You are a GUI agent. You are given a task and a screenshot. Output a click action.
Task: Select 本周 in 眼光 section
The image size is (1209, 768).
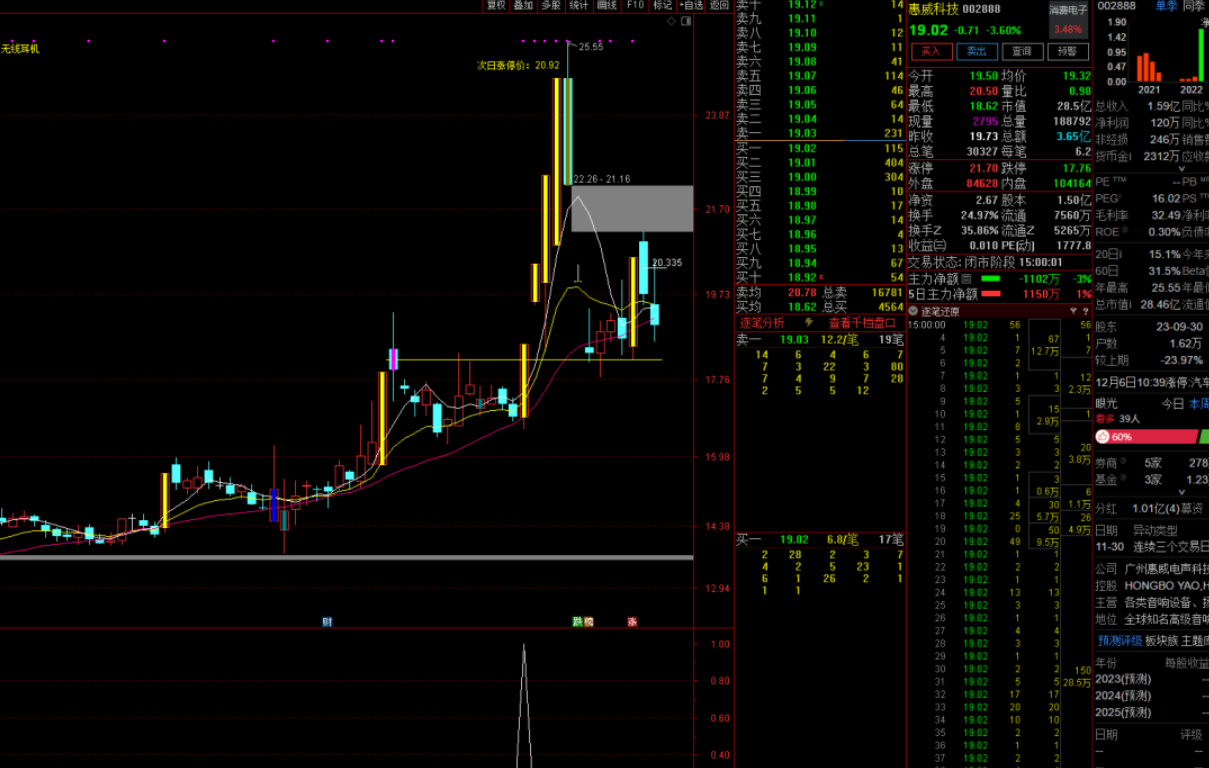[1198, 403]
